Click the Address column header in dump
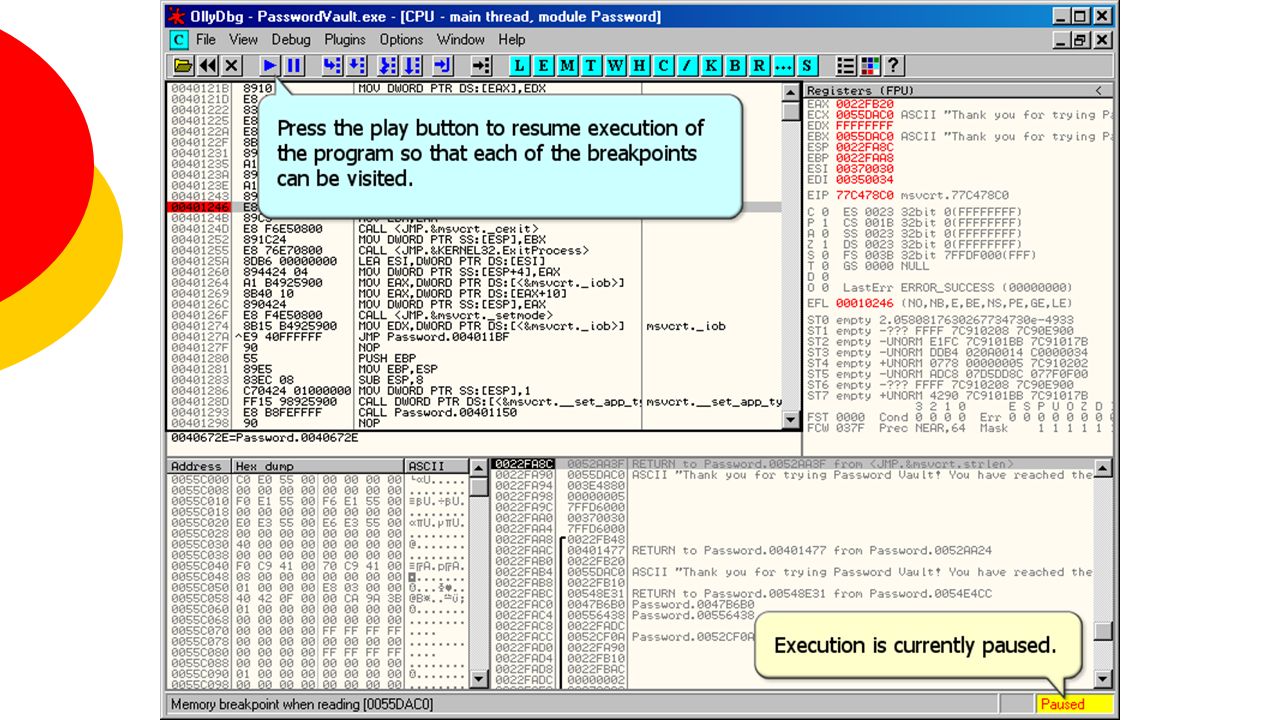This screenshot has height=720, width=1280. click(198, 466)
